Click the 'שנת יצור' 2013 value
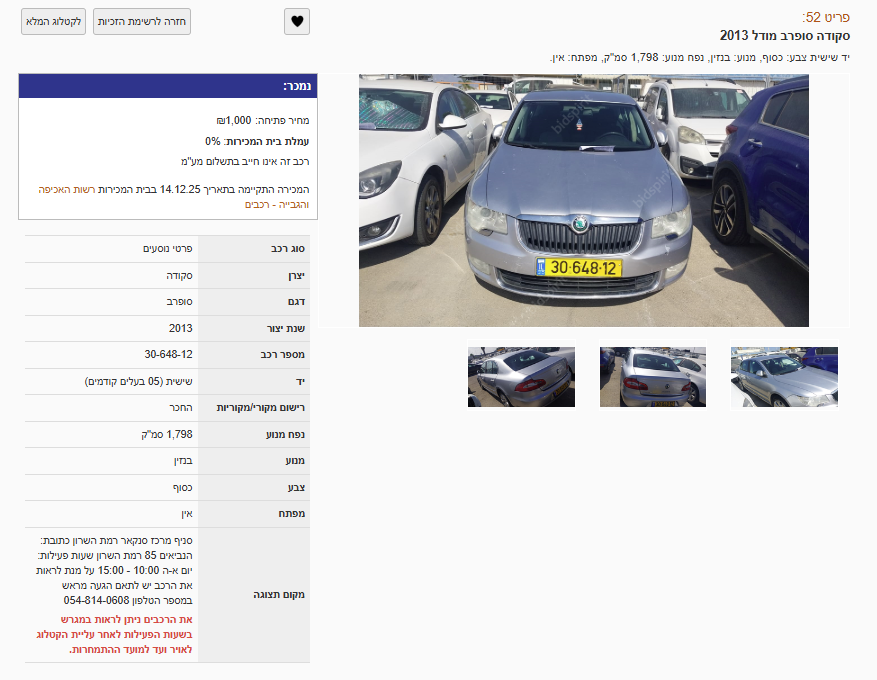 [x=181, y=328]
